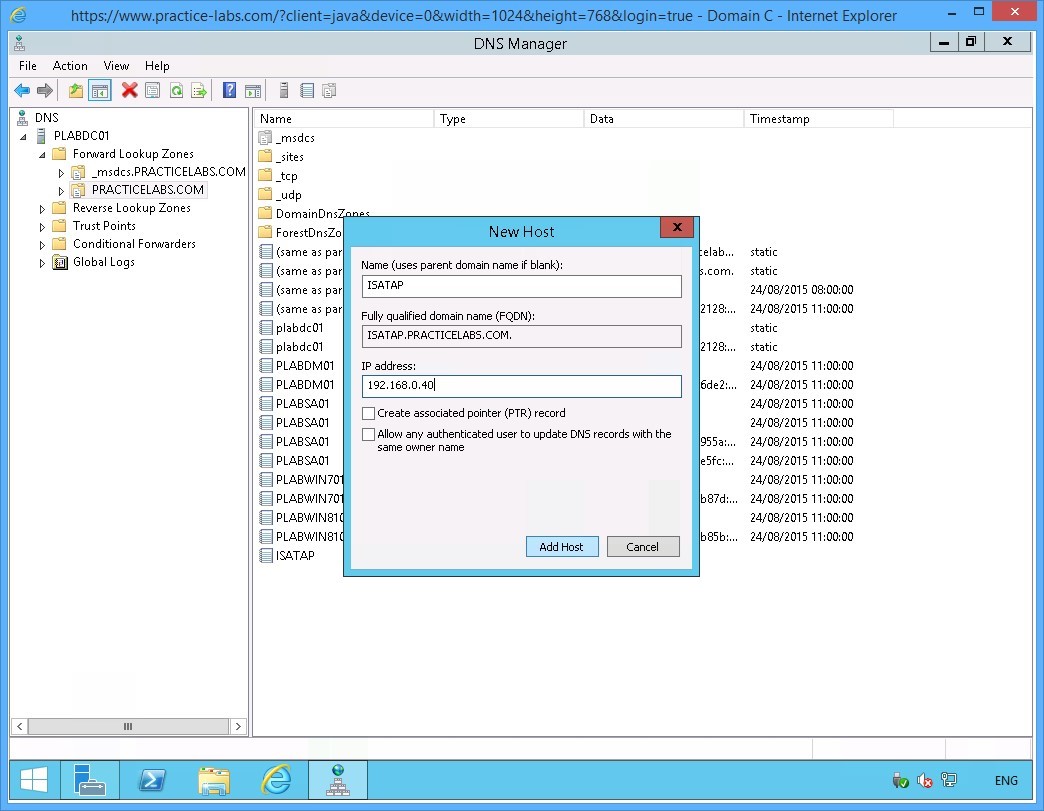Open Windows PowerShell from the taskbar

[x=151, y=780]
